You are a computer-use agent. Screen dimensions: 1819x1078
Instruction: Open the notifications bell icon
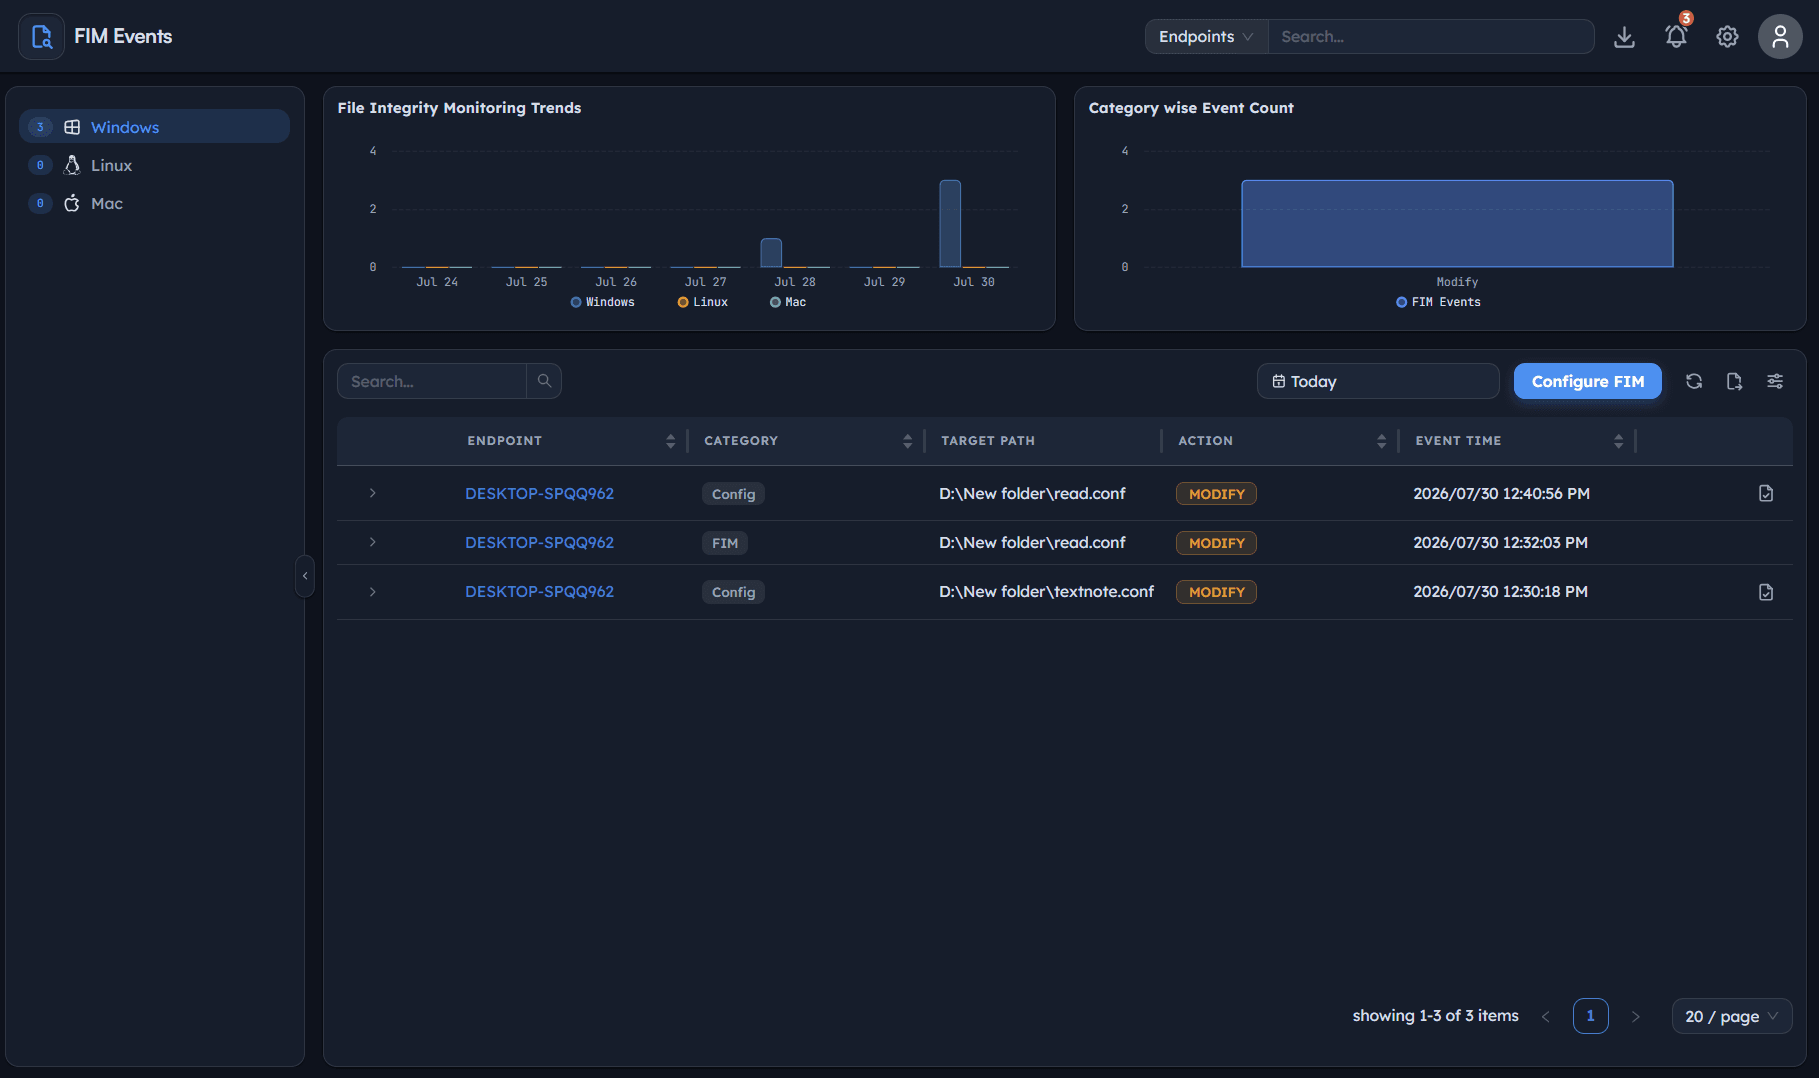tap(1676, 37)
